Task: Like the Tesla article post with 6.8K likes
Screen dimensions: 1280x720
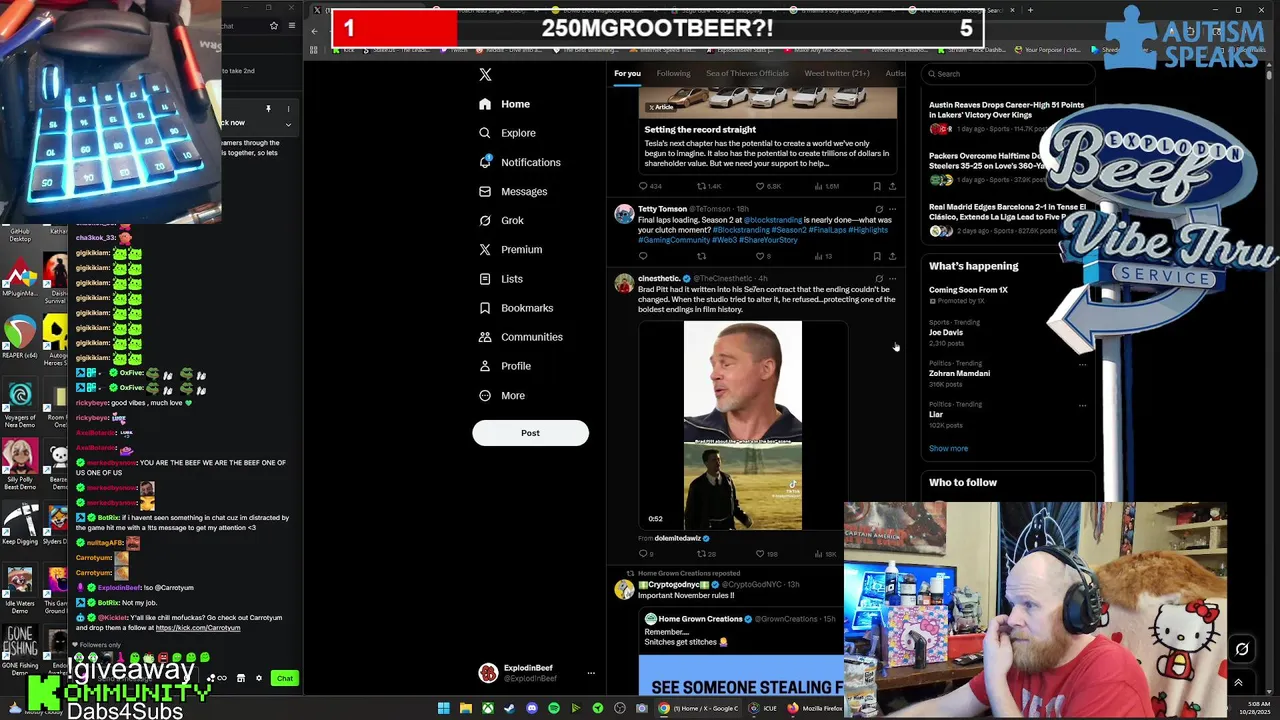Action: pos(769,186)
